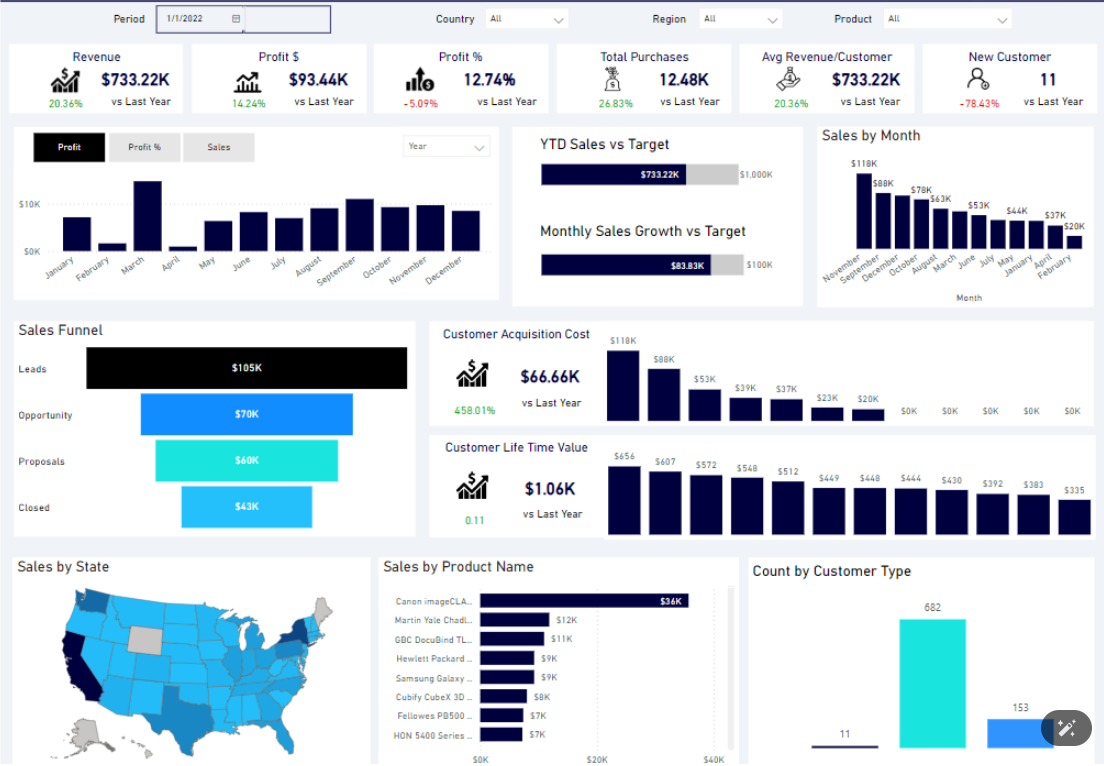1104x766 pixels.
Task: Click the February bar in profit chart
Action: point(112,247)
